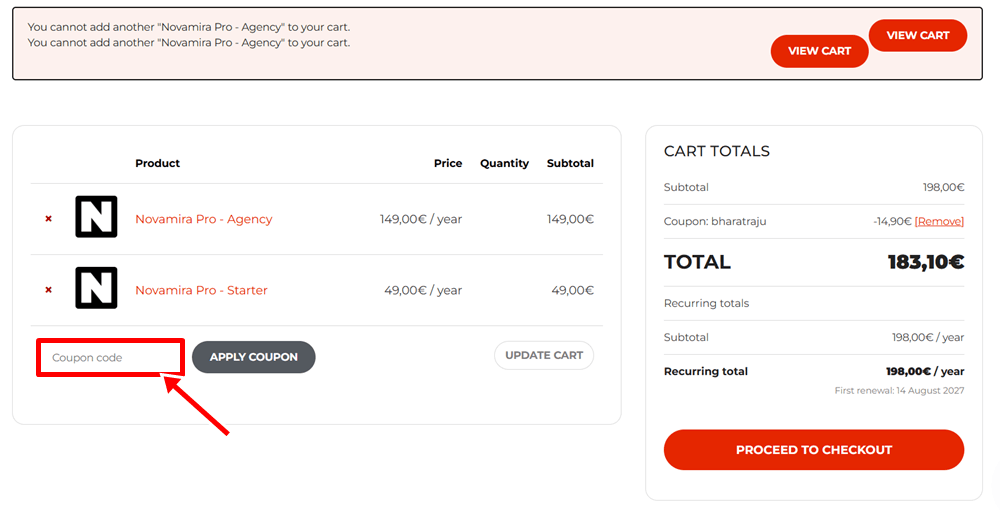Click the Subtotal column header in table
The image size is (1000, 510).
coord(570,163)
